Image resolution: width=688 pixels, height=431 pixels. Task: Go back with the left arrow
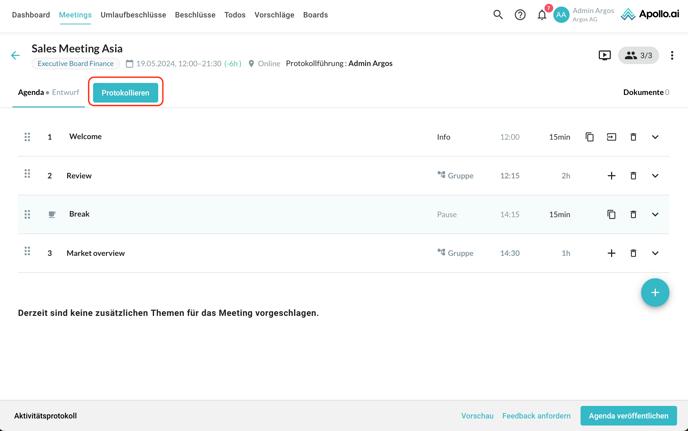coord(15,56)
